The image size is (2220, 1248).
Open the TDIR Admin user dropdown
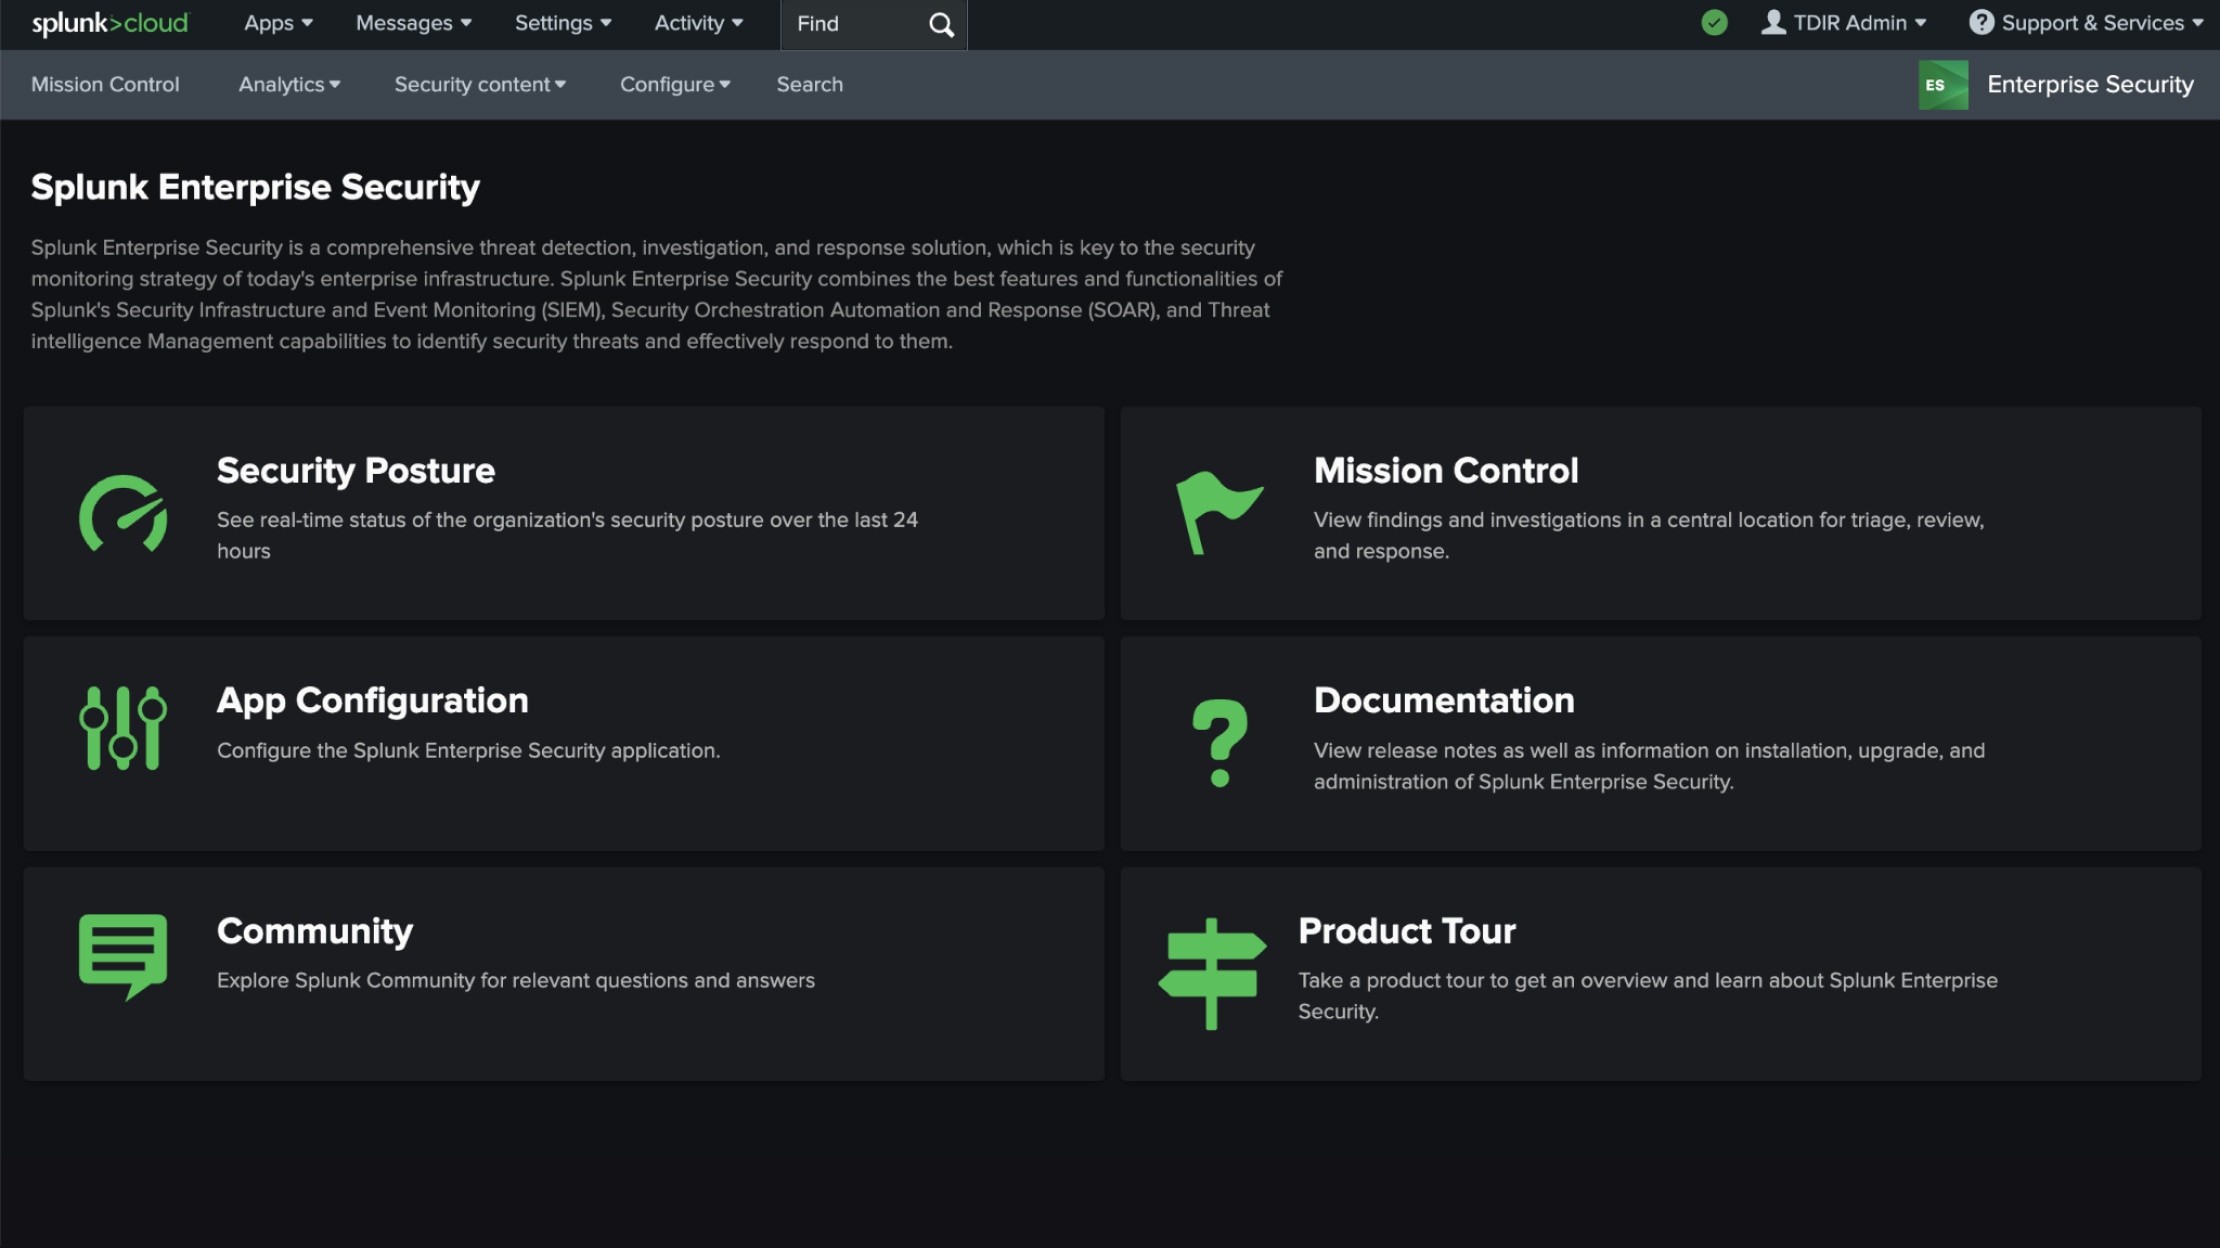tap(1845, 23)
